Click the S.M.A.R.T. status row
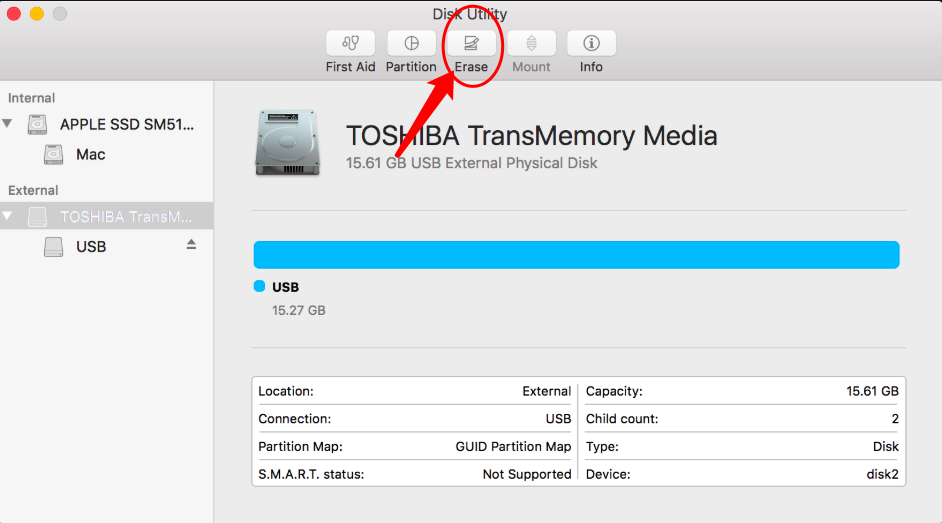The height and width of the screenshot is (523, 942). [x=415, y=474]
